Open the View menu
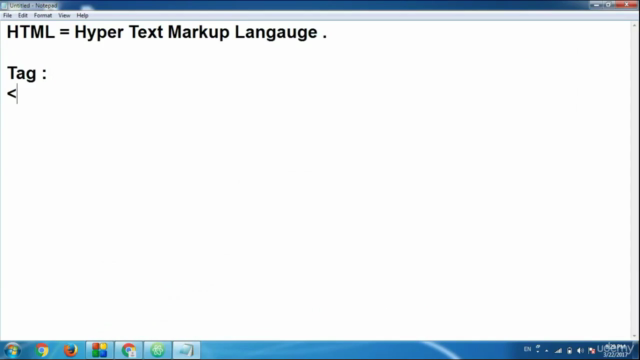This screenshot has width=640, height=360. [x=64, y=16]
